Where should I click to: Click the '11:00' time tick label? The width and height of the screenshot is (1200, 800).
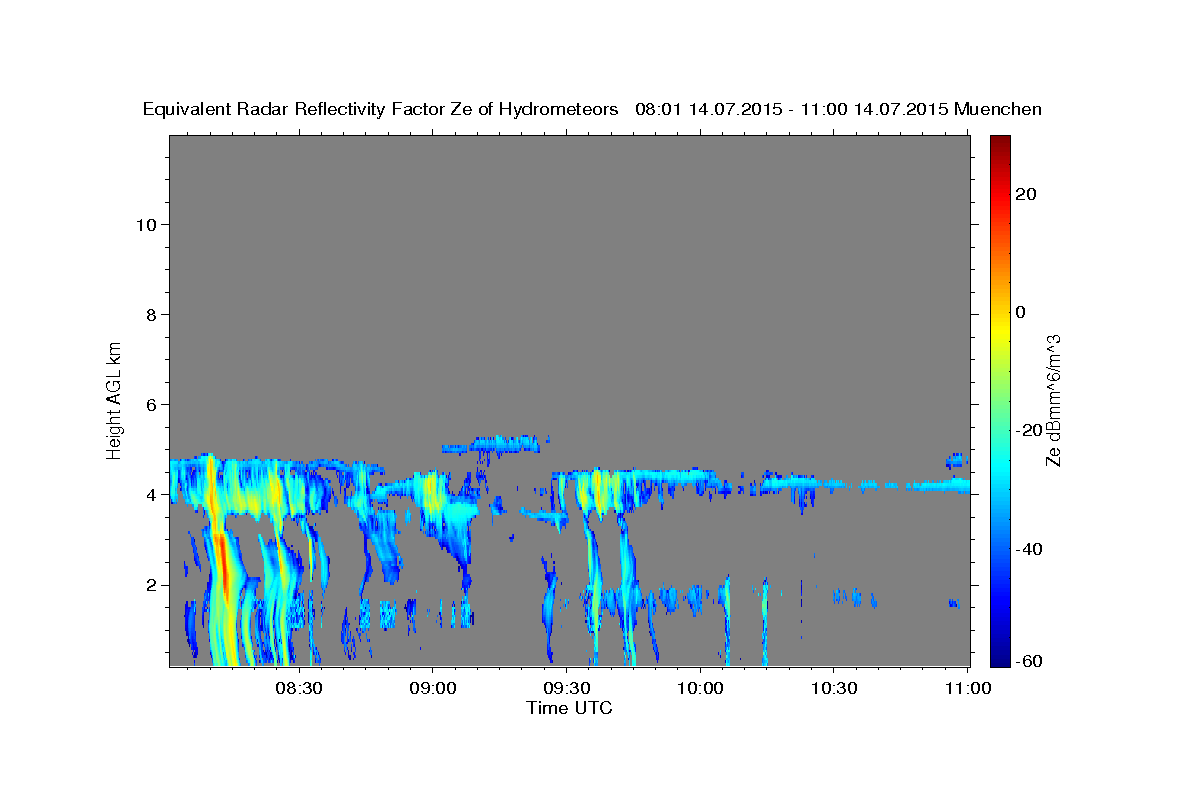(968, 688)
